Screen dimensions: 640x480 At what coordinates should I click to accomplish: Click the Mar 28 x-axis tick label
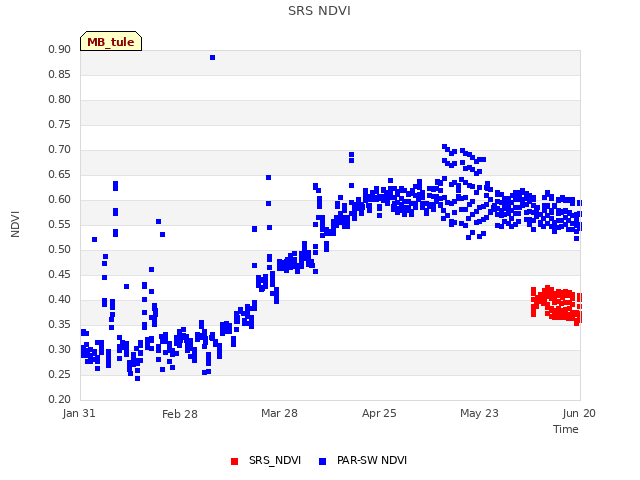tap(279, 413)
